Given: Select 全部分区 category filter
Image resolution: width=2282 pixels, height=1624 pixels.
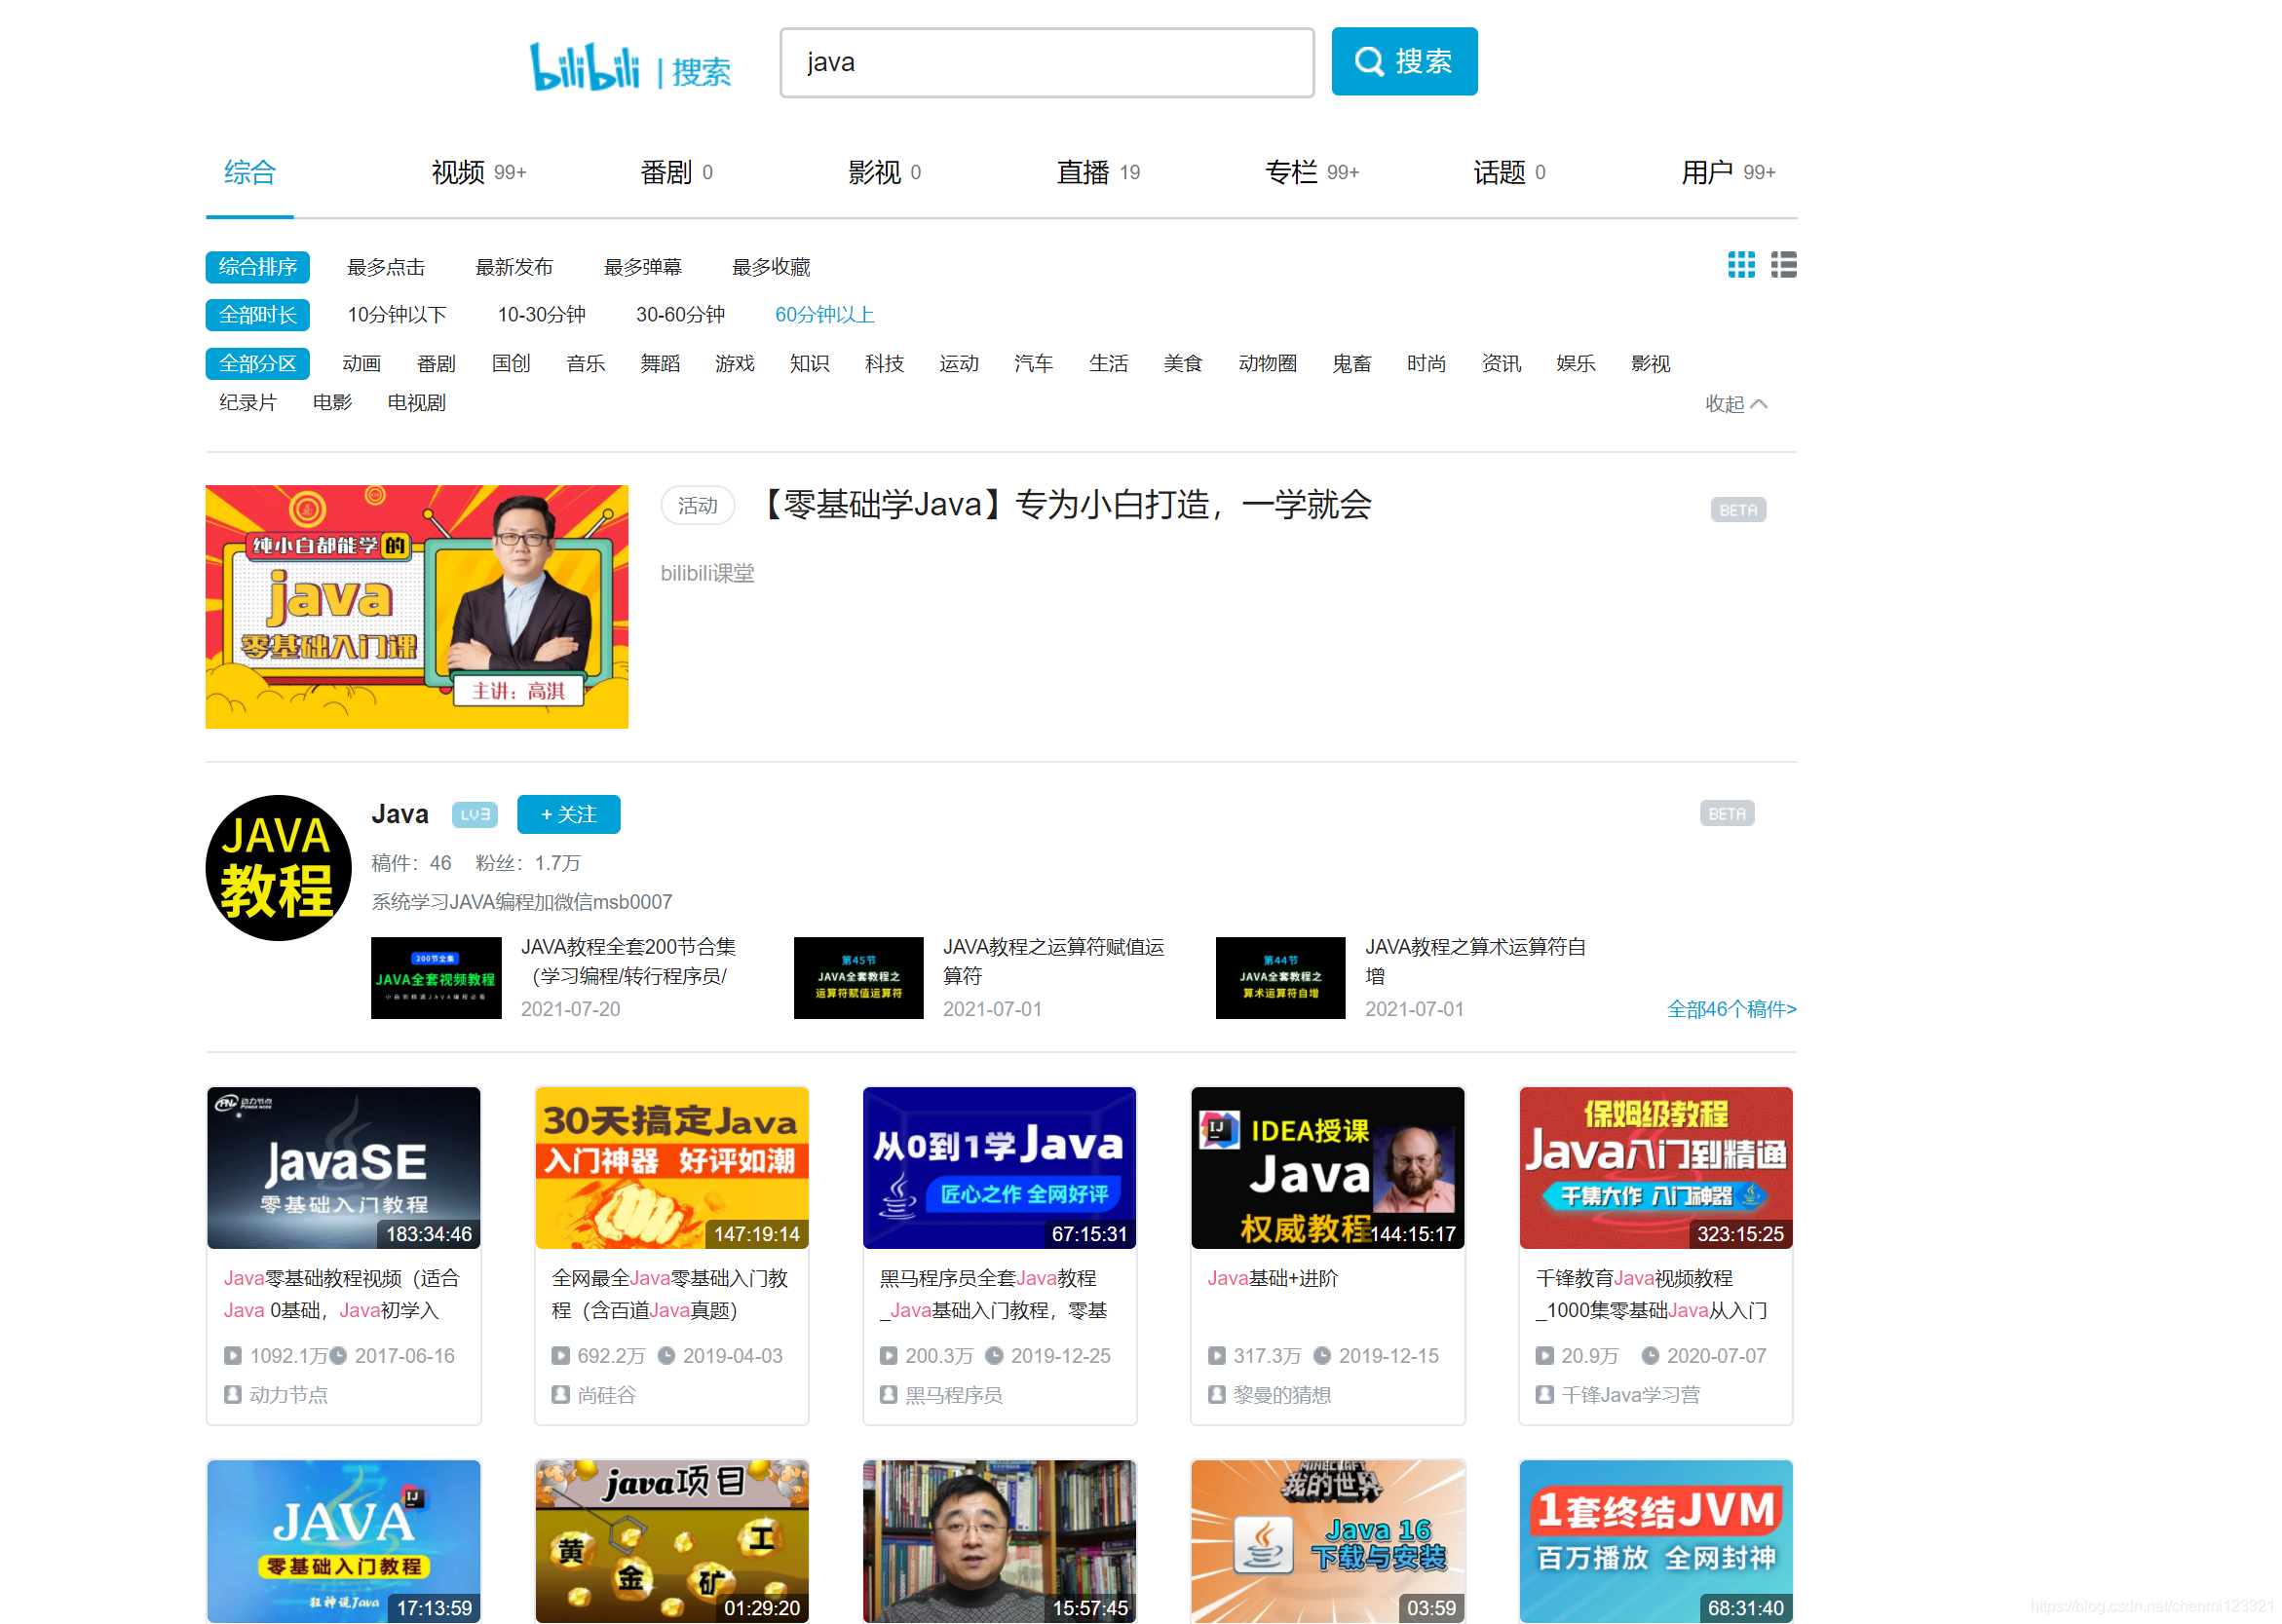Looking at the screenshot, I should click(x=258, y=363).
